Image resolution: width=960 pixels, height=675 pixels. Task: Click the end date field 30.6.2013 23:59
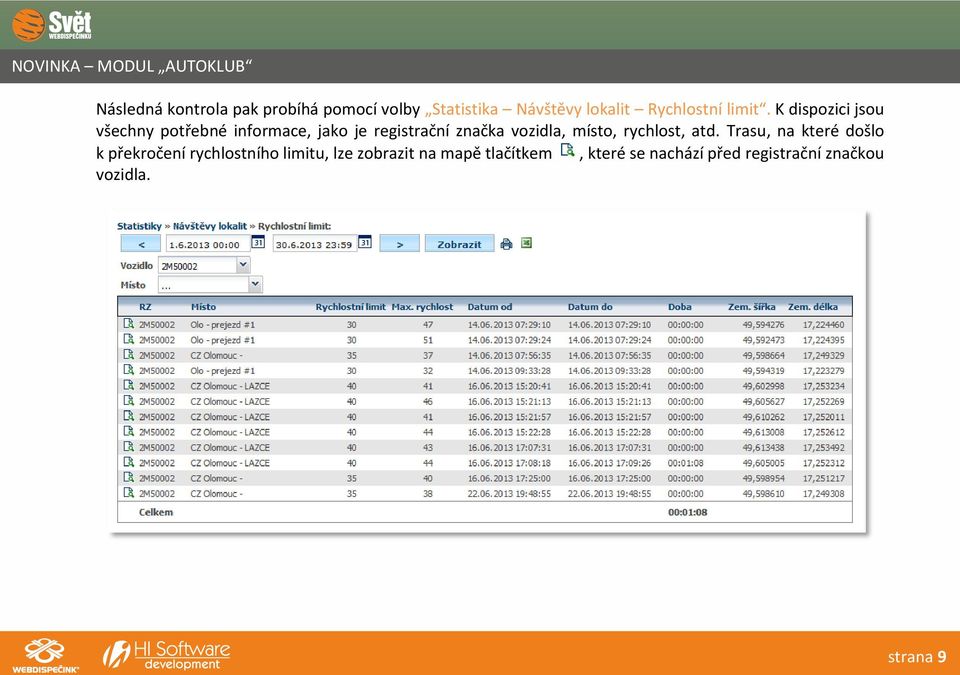tap(315, 244)
